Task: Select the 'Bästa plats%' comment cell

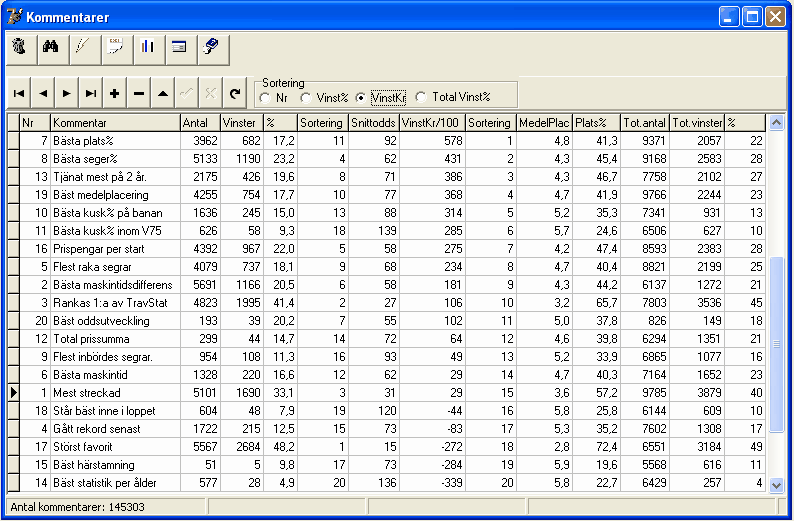Action: pyautogui.click(x=115, y=141)
